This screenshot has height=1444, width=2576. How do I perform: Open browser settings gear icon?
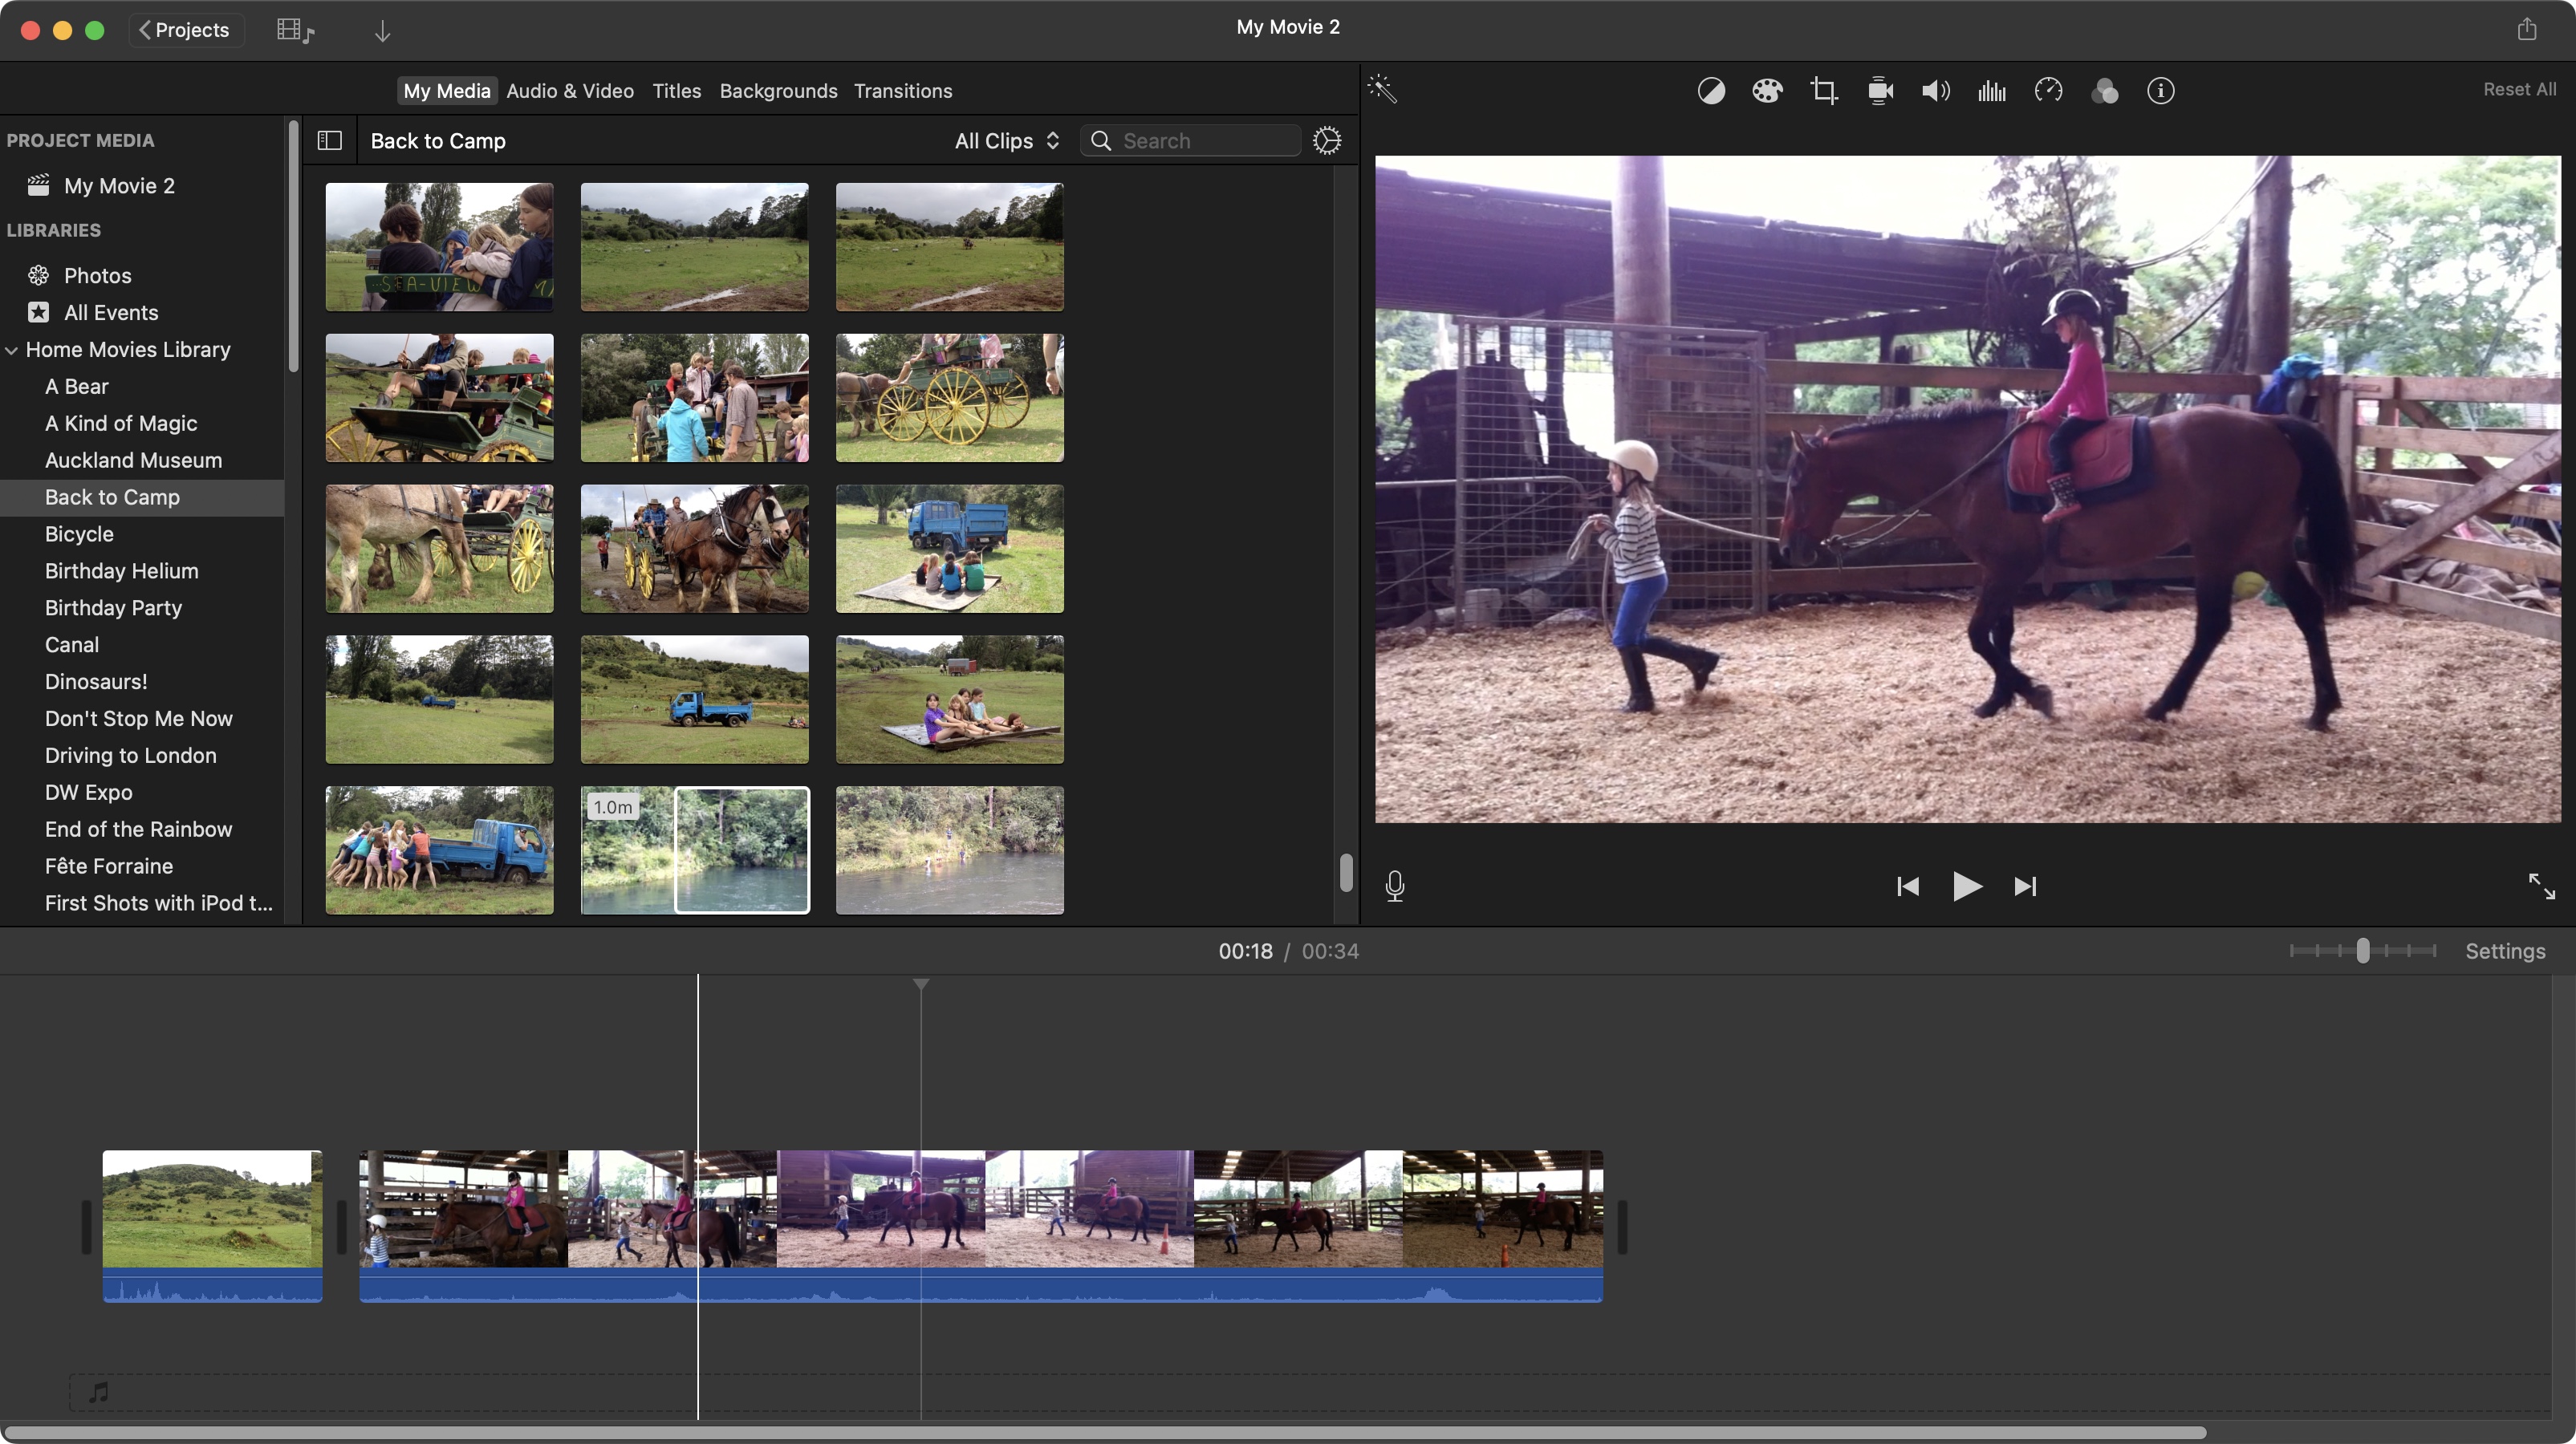[1327, 140]
